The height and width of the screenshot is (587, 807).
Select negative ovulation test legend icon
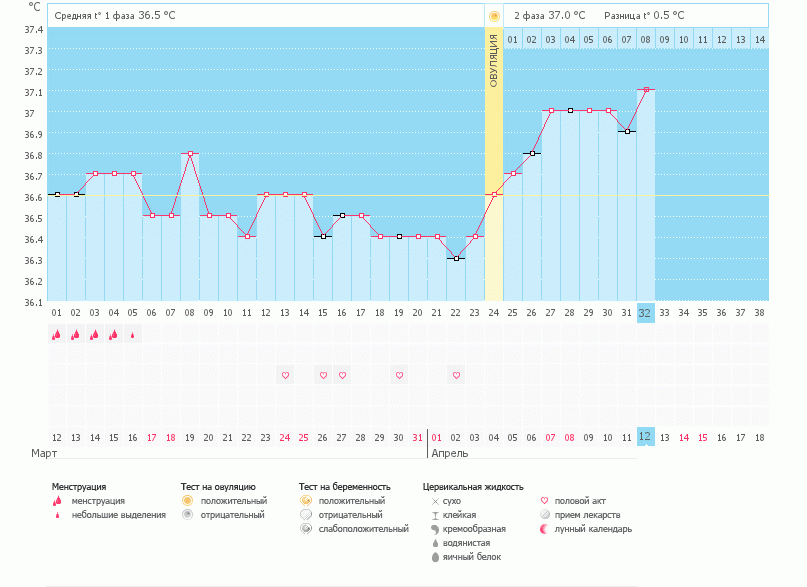coord(186,515)
